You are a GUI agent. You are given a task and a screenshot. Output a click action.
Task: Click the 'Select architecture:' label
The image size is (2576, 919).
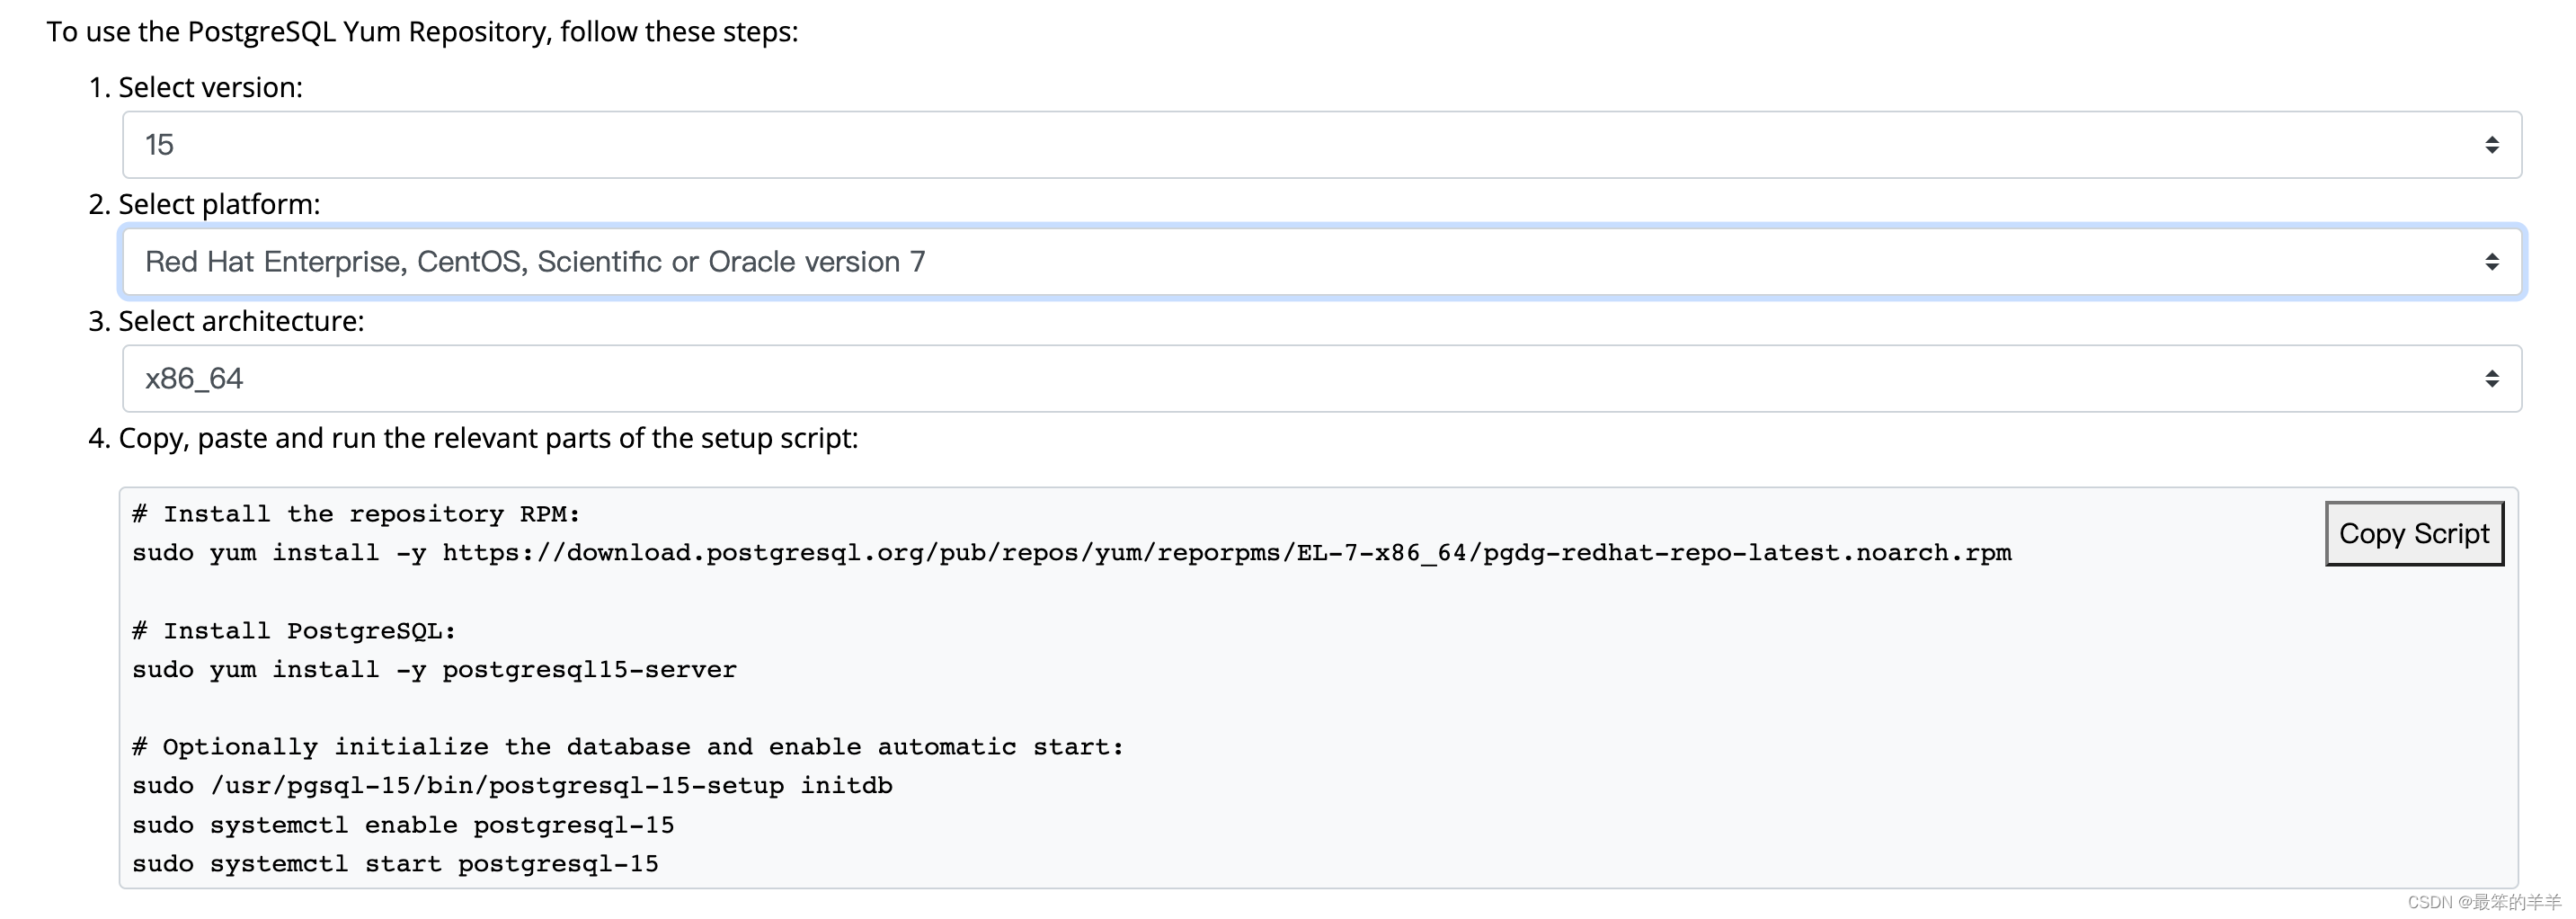[241, 322]
